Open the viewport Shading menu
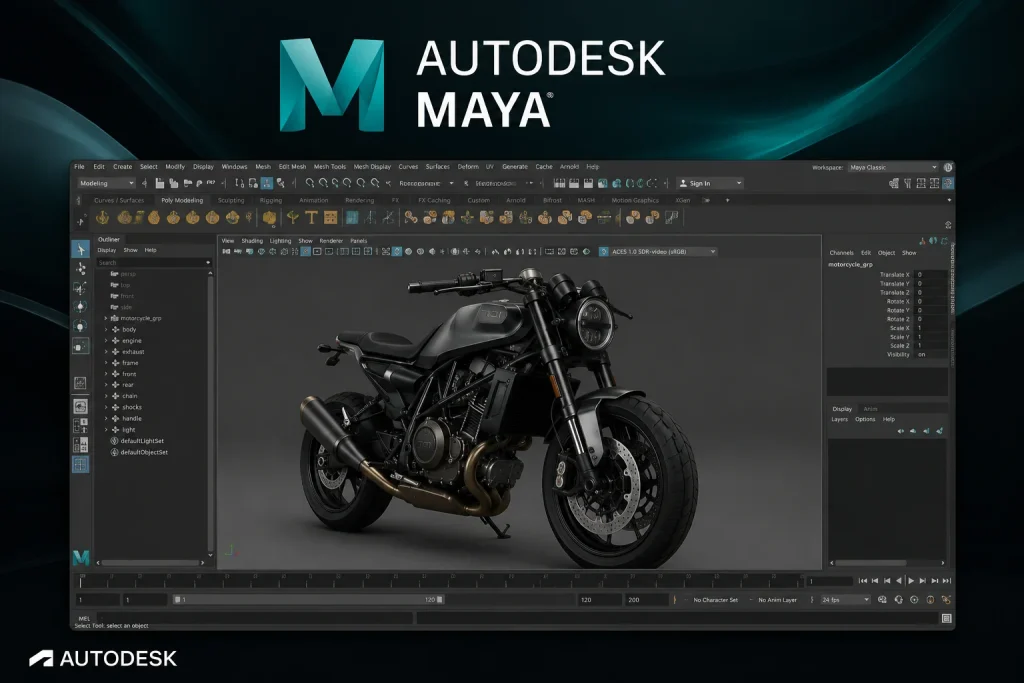1024x683 pixels. point(252,241)
